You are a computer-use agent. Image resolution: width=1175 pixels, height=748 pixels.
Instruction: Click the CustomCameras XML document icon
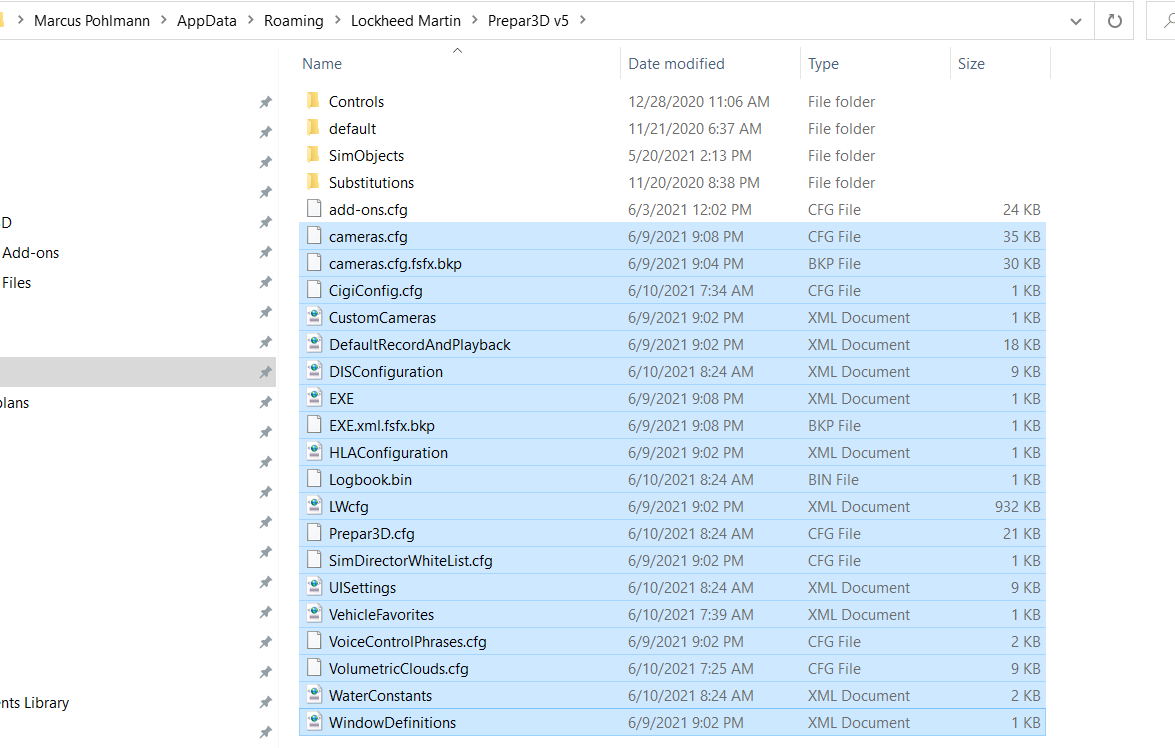coord(315,316)
